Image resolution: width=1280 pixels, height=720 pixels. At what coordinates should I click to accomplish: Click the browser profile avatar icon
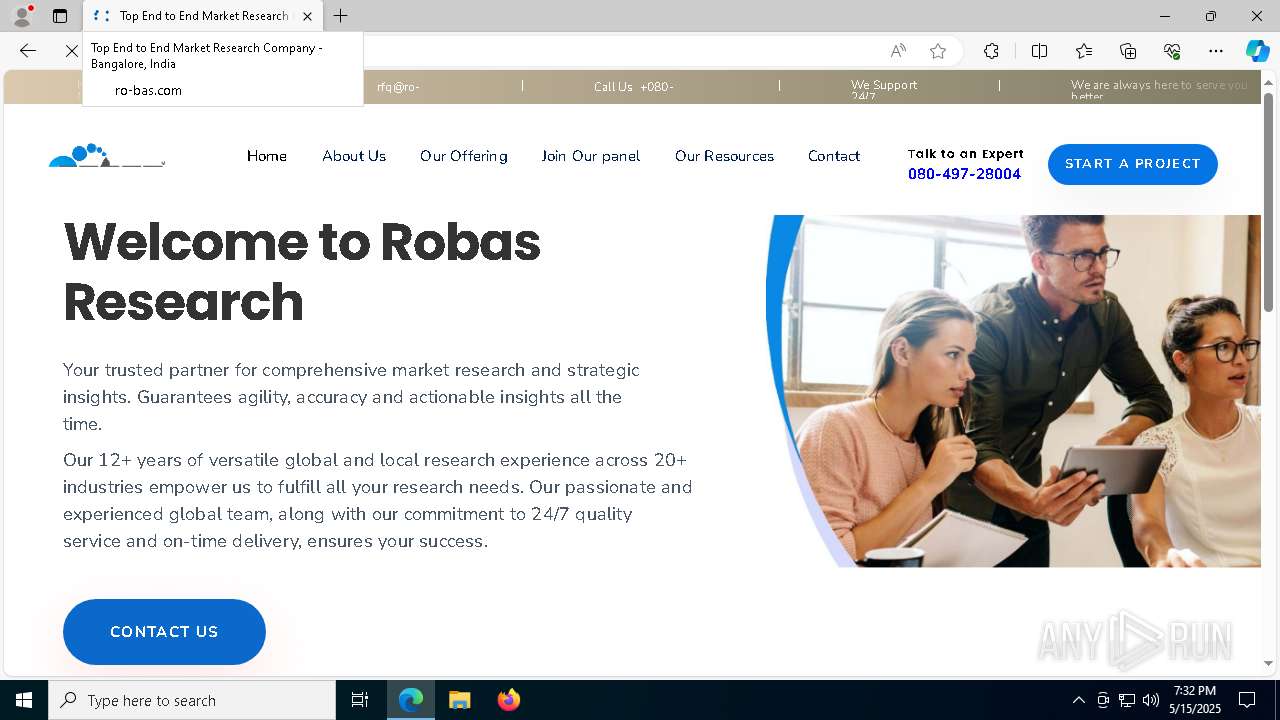pos(21,16)
